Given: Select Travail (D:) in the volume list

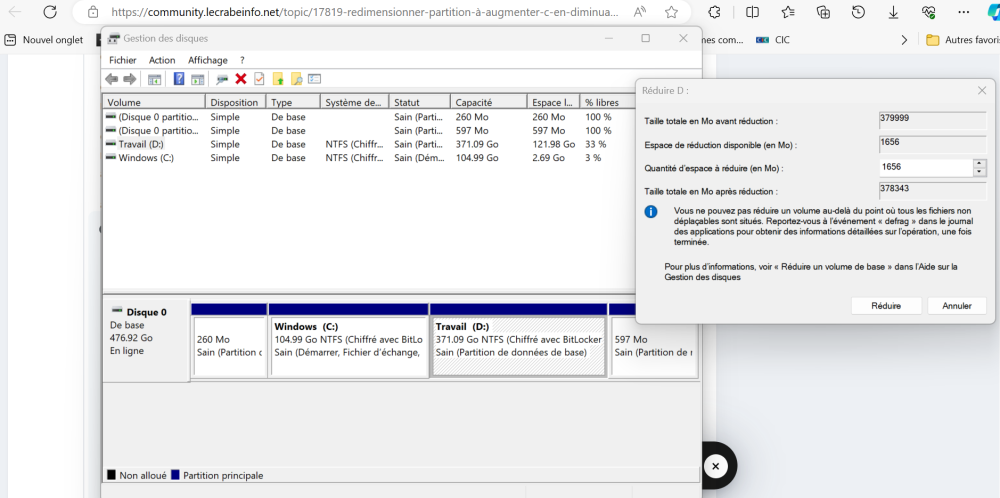Looking at the screenshot, I should tap(140, 144).
